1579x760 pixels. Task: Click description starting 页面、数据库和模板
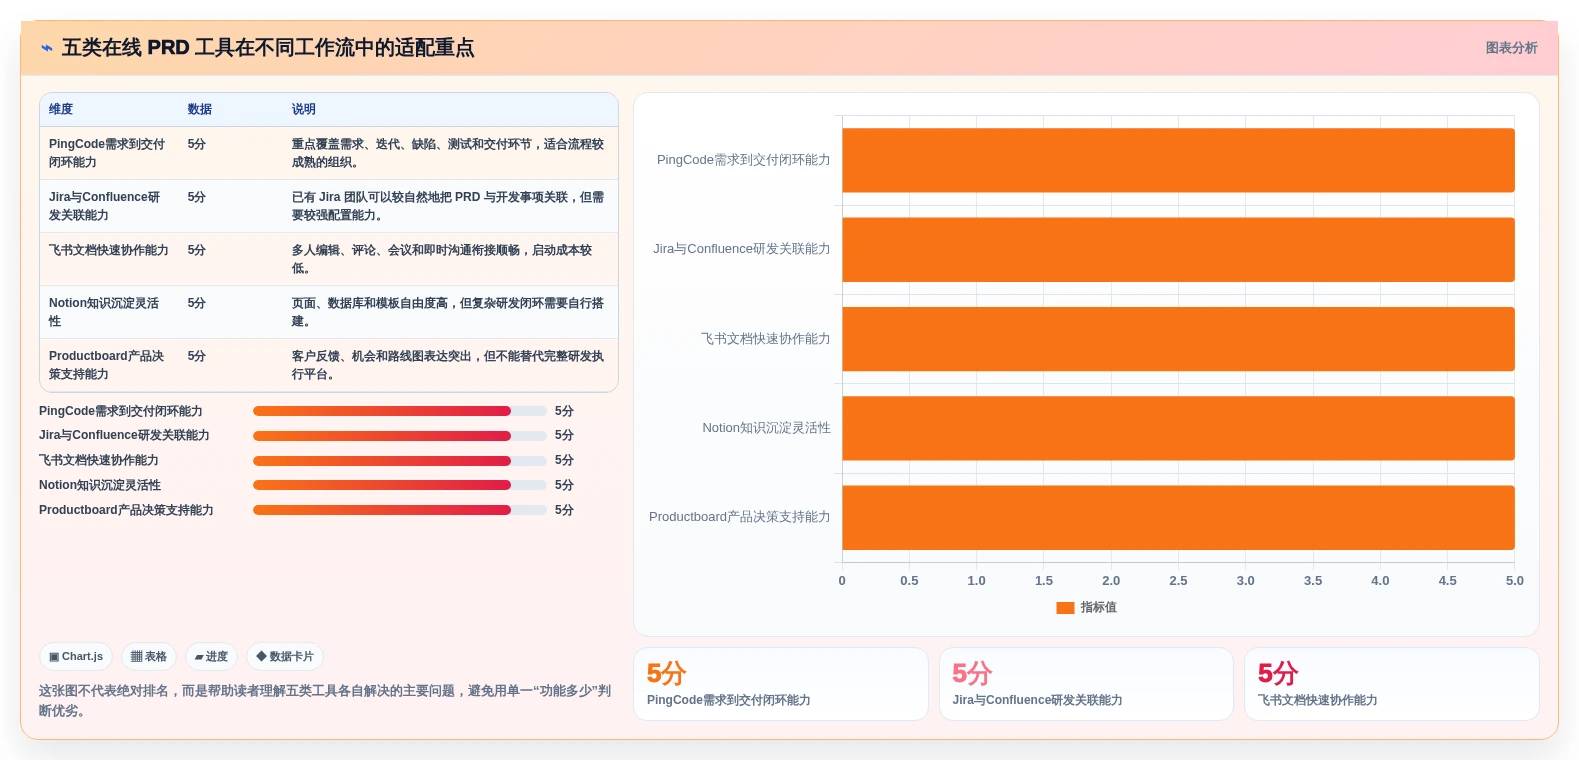[x=448, y=312]
